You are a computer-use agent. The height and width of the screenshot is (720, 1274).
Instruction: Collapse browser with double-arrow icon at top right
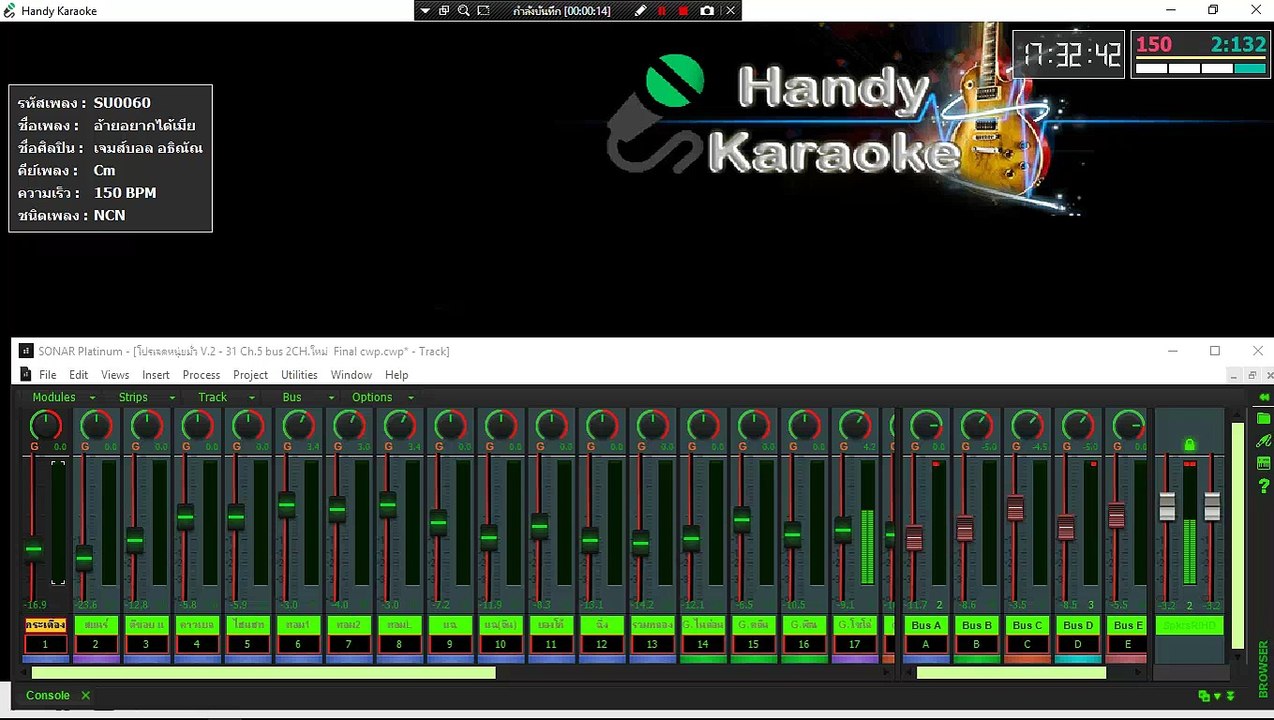1264,397
